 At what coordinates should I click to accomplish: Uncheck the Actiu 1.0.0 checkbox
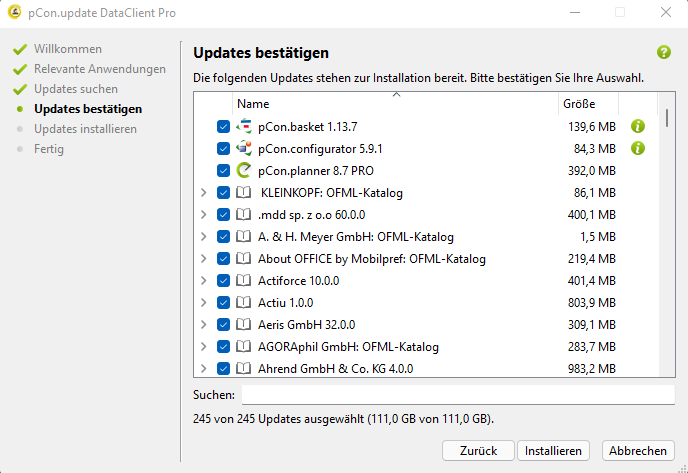point(223,302)
